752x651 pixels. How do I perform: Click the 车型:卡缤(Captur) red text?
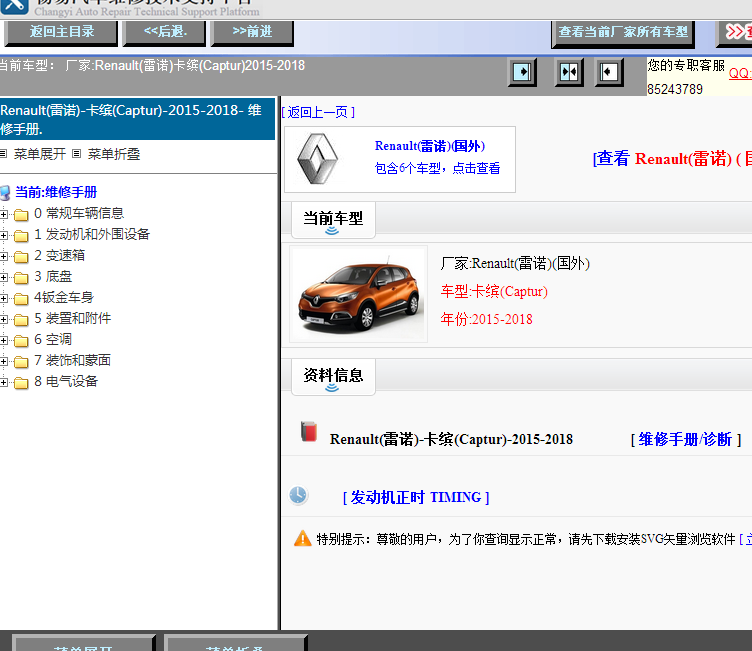(494, 291)
